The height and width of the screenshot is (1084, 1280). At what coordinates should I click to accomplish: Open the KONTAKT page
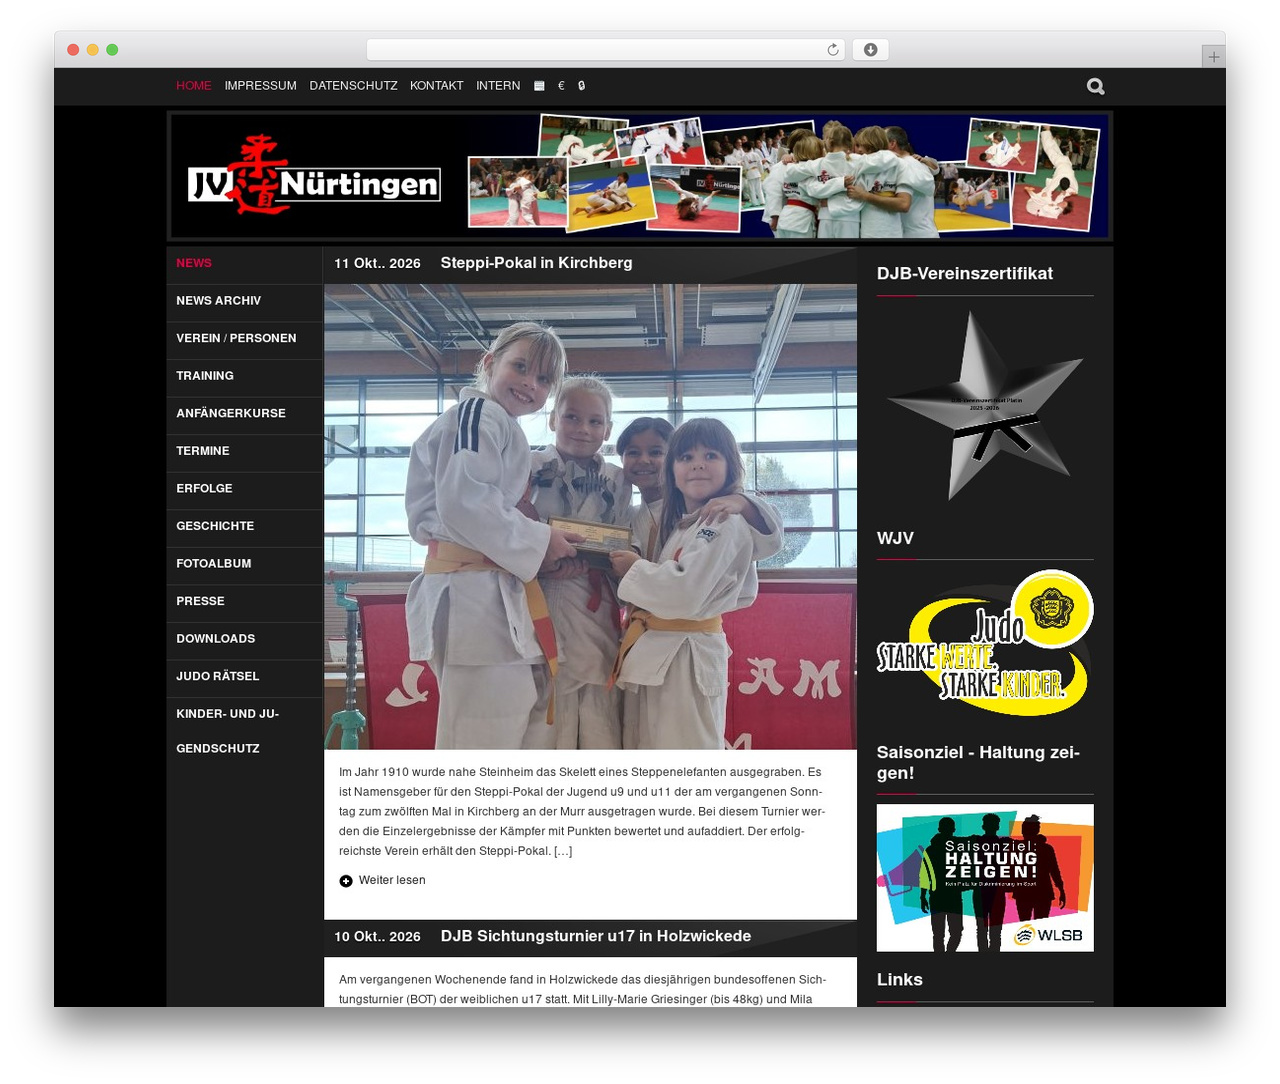coord(437,86)
